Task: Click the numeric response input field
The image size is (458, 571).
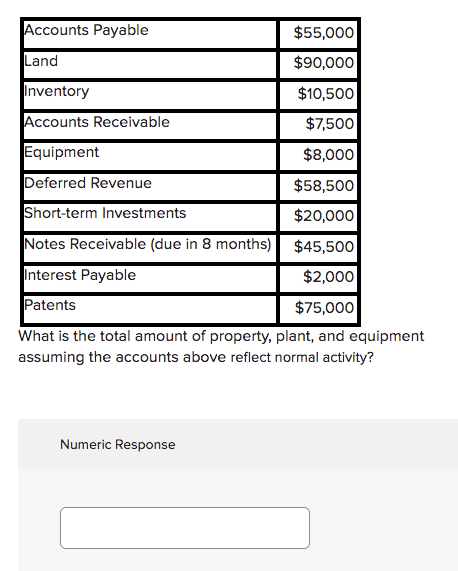Action: [x=185, y=528]
